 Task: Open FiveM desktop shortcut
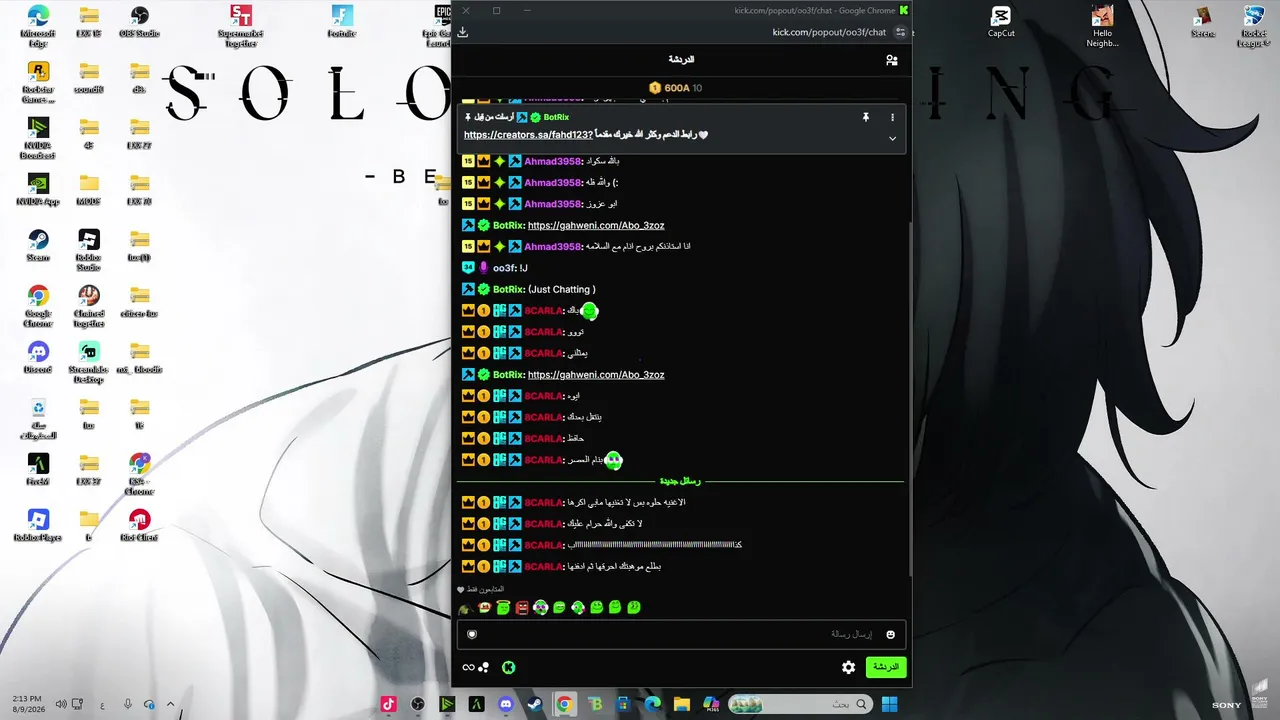tap(38, 470)
